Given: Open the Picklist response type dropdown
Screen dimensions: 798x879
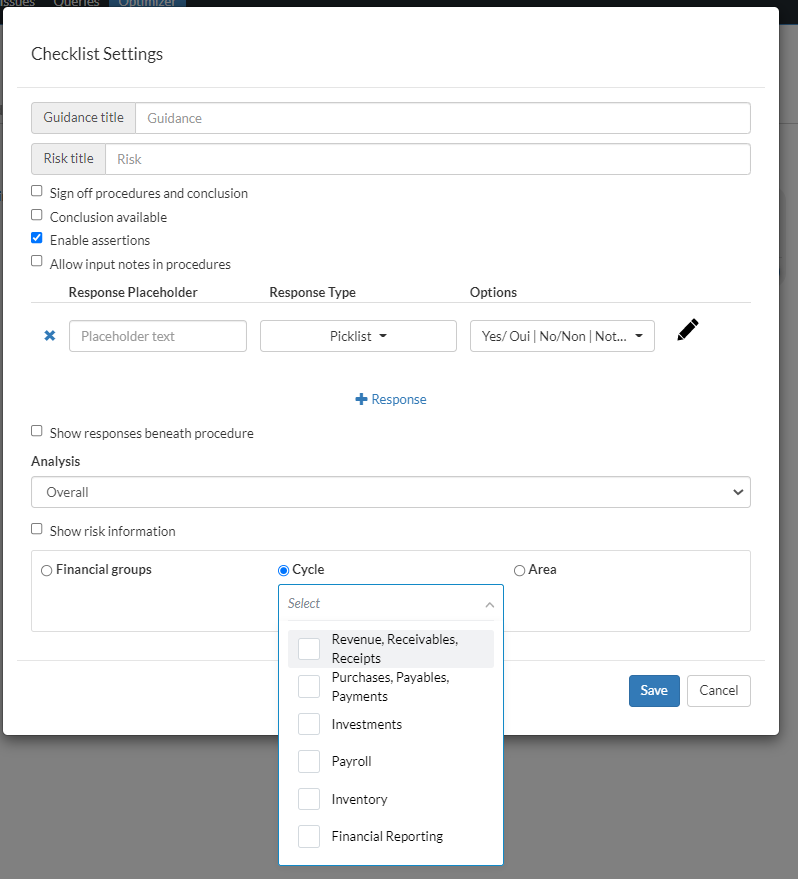Looking at the screenshot, I should click(358, 336).
